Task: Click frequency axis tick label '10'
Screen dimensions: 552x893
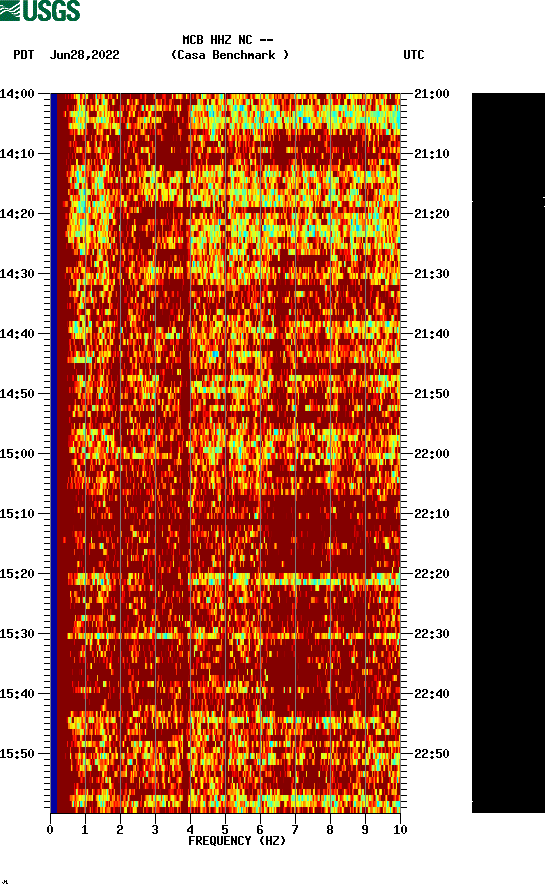Action: [x=400, y=830]
